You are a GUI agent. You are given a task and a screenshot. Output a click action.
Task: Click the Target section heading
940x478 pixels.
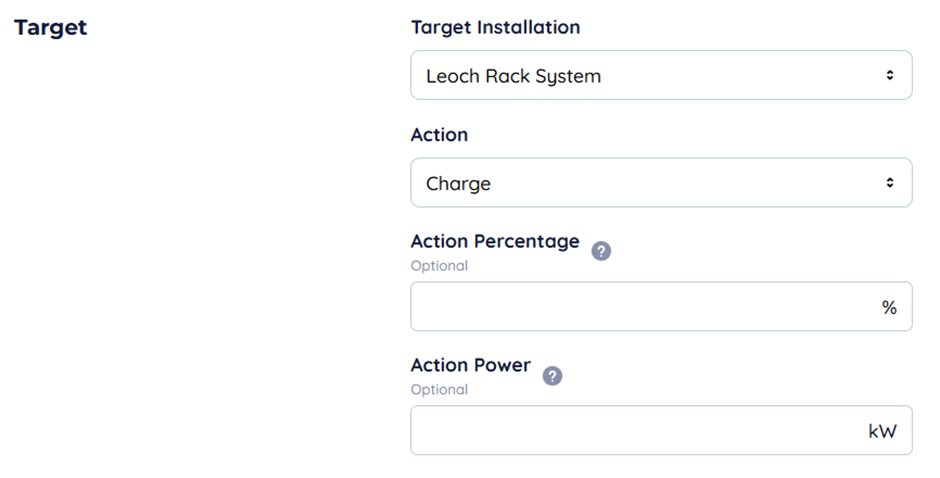pyautogui.click(x=50, y=27)
